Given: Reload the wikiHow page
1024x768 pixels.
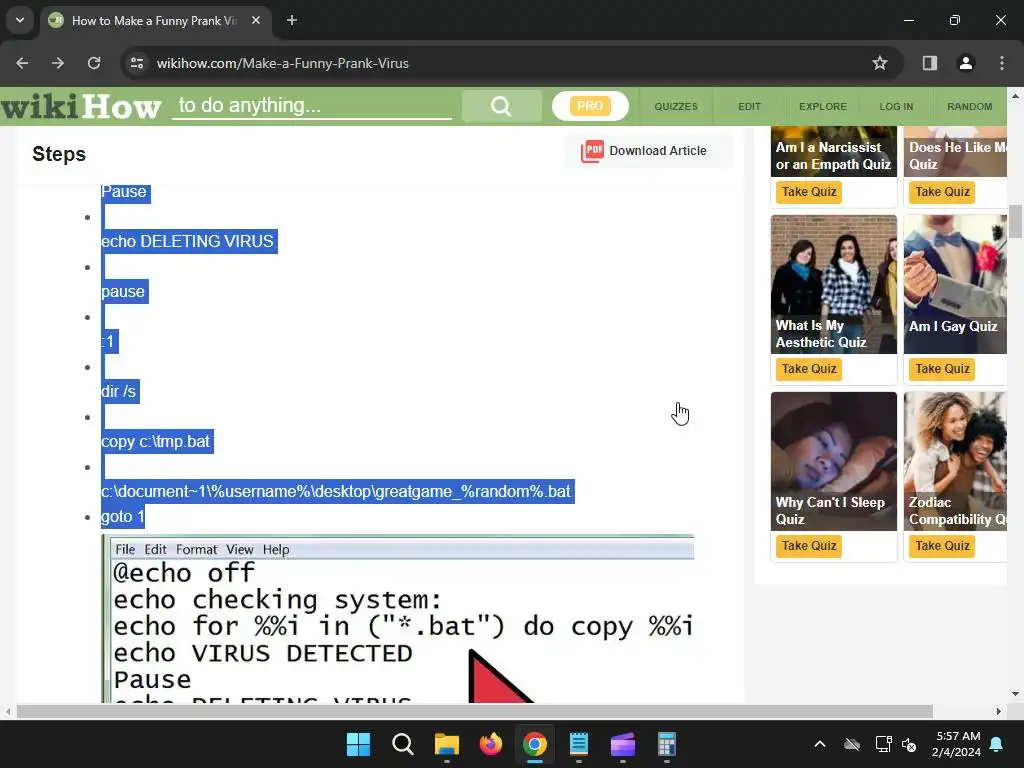Looking at the screenshot, I should point(94,63).
